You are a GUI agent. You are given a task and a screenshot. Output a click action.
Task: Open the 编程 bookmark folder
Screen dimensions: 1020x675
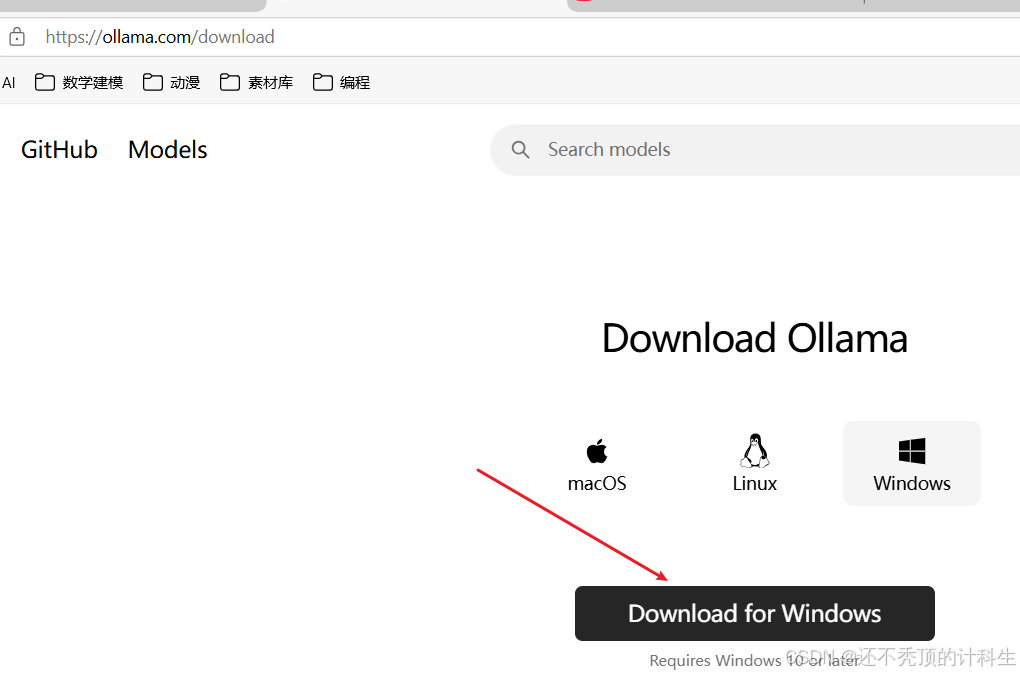coord(342,83)
